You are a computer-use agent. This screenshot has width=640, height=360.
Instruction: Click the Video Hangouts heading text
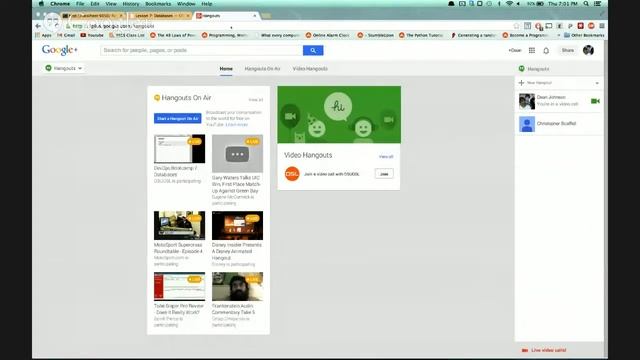[x=308, y=155]
